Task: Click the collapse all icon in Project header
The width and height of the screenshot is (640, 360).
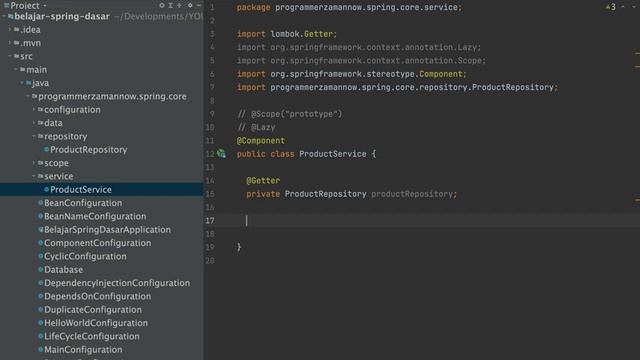Action: 179,5
